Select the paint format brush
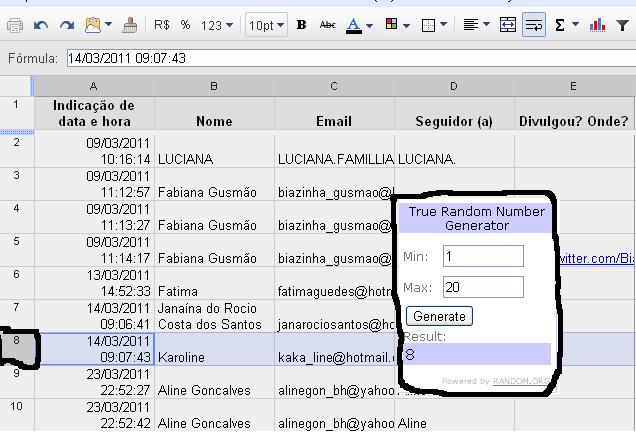 tap(129, 26)
